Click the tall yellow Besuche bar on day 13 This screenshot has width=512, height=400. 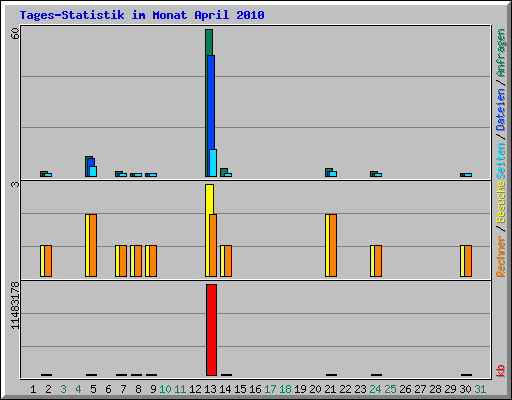pos(209,199)
